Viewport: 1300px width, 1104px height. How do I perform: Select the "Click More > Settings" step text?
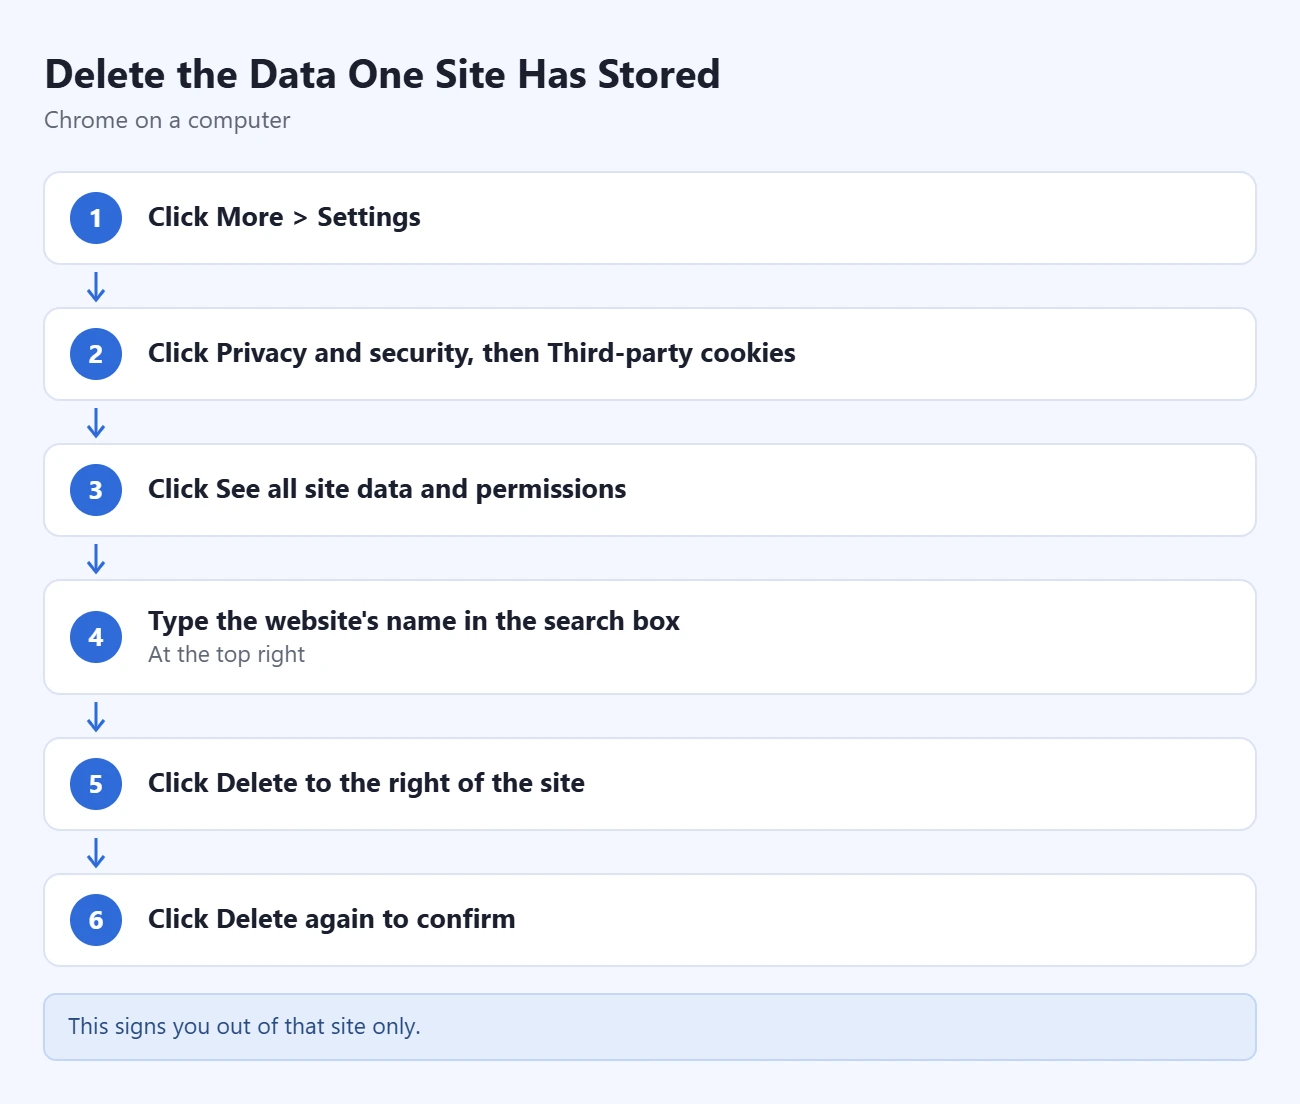(x=284, y=217)
